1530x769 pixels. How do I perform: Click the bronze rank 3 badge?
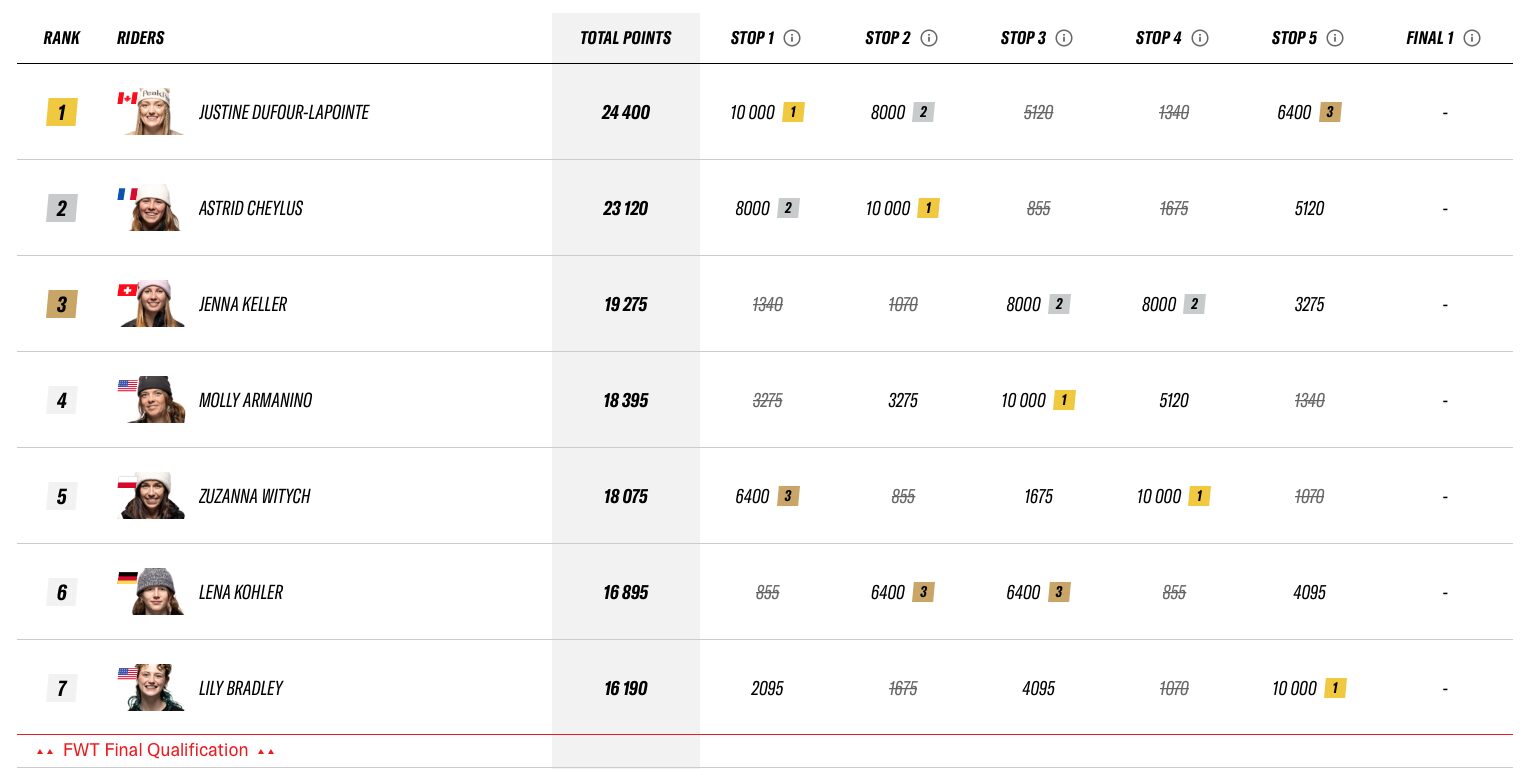[62, 304]
